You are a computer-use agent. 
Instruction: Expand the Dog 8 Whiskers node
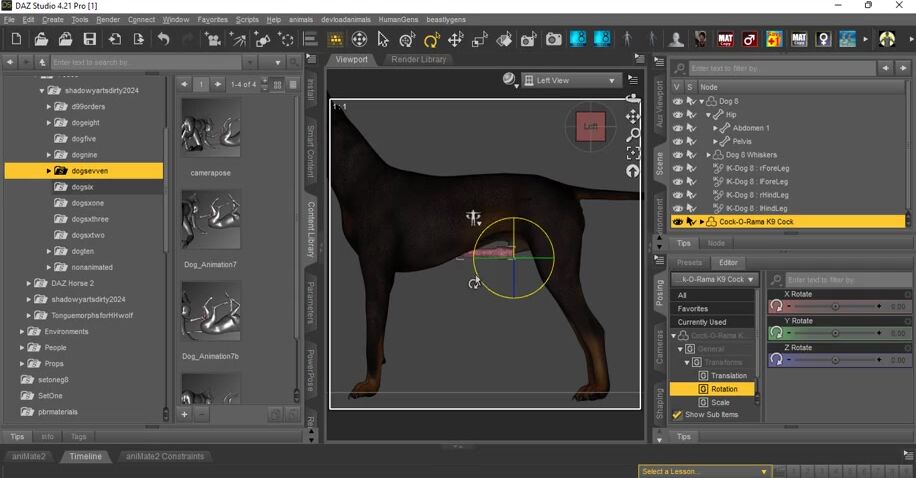pos(709,155)
